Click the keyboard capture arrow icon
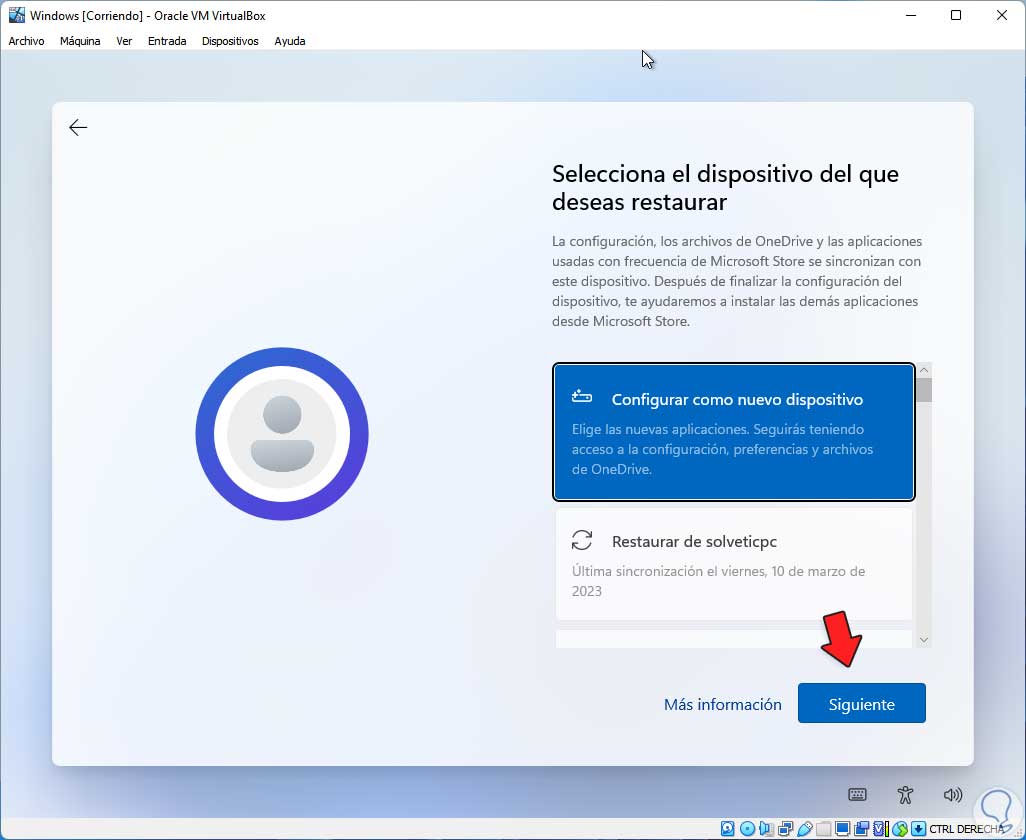 point(918,829)
